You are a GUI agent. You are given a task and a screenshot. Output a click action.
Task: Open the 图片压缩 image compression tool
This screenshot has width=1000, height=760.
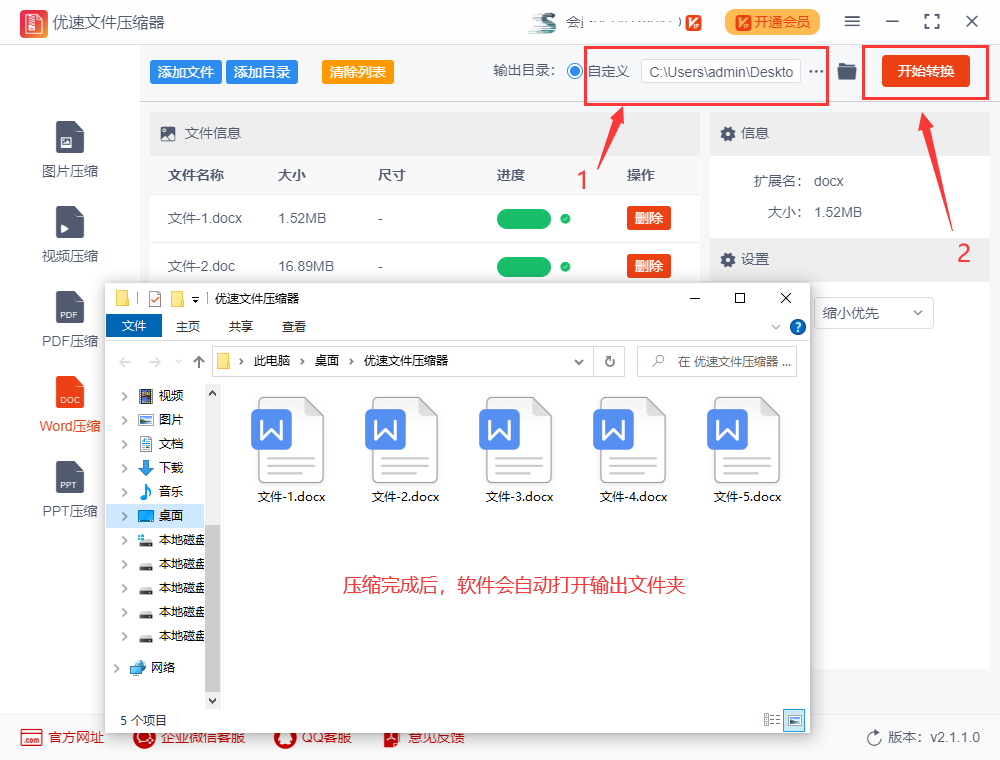click(x=70, y=149)
